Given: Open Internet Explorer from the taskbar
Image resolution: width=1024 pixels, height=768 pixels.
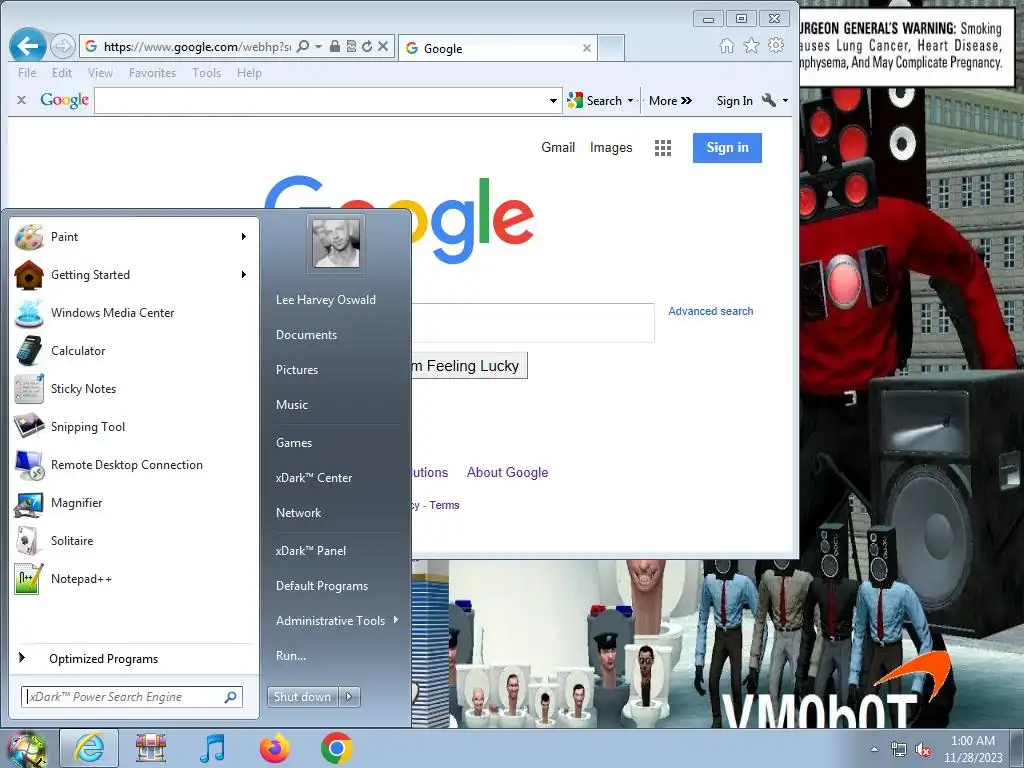Looking at the screenshot, I should (89, 748).
